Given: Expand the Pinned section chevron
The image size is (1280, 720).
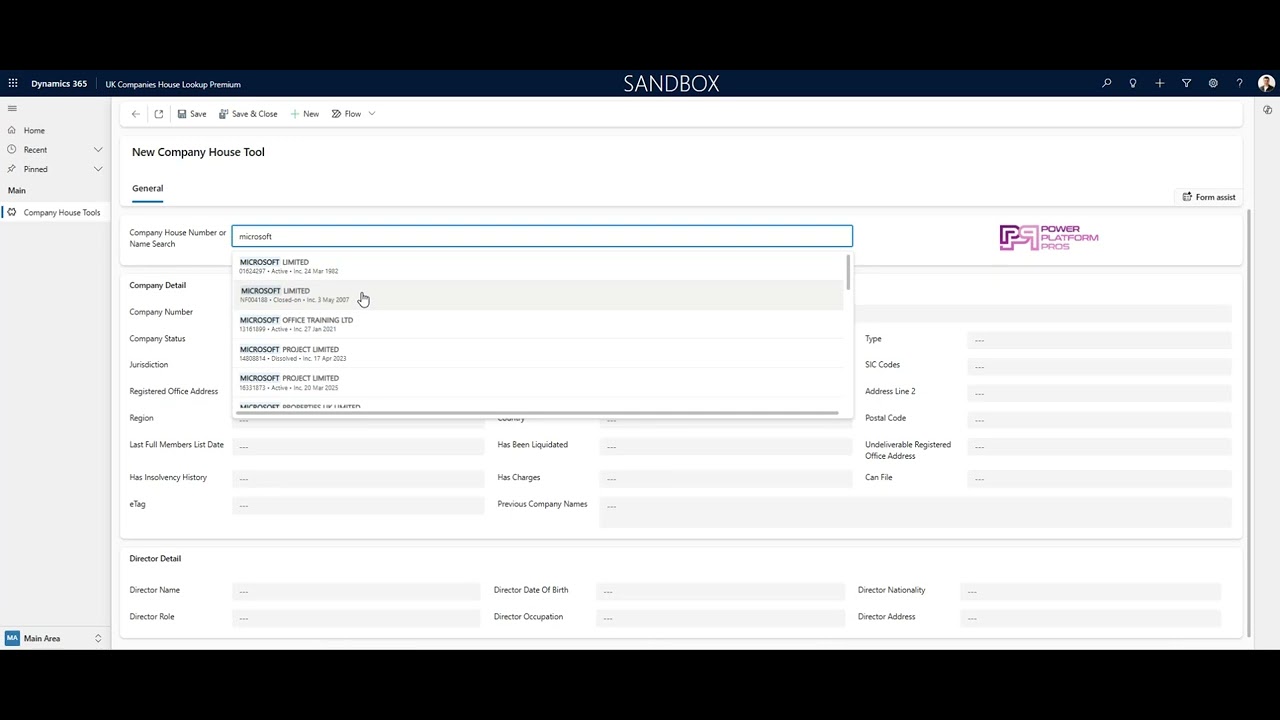Looking at the screenshot, I should pyautogui.click(x=98, y=169).
